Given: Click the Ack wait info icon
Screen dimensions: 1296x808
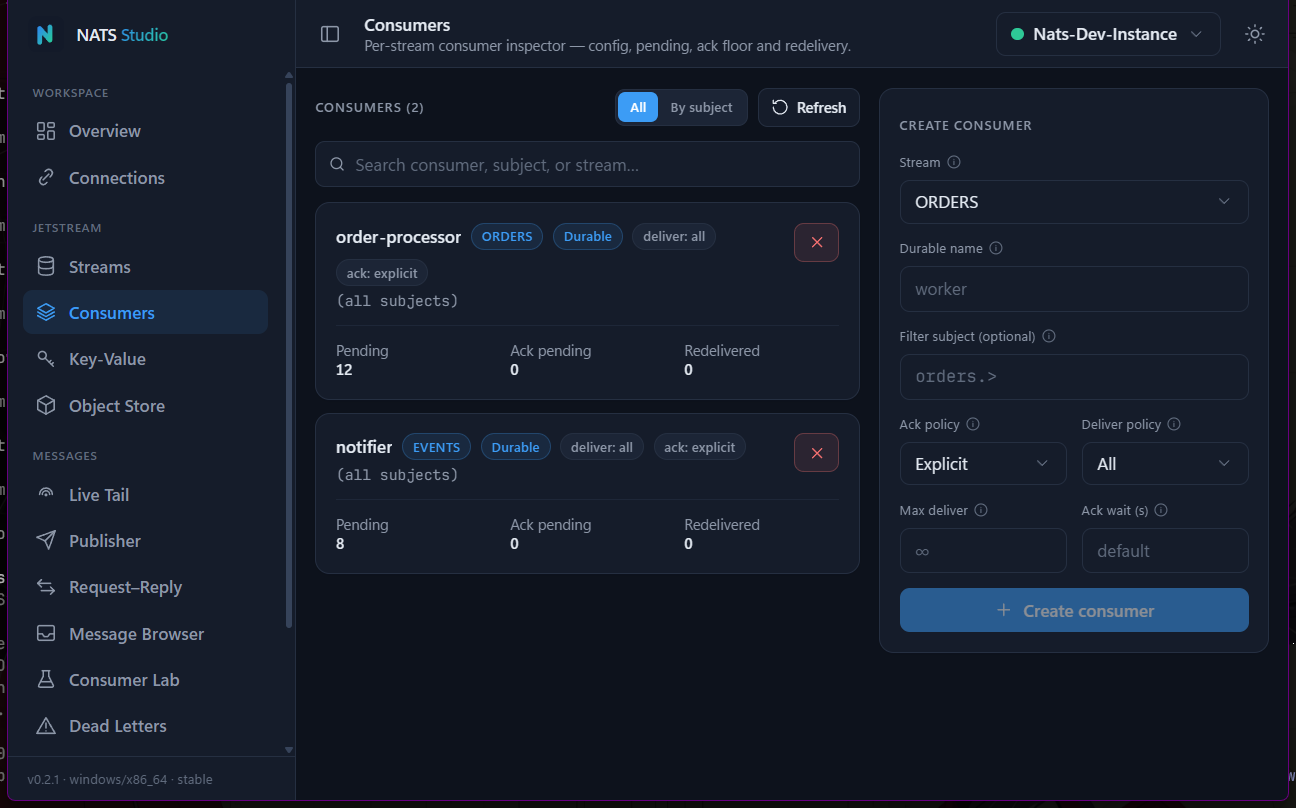Looking at the screenshot, I should [x=1161, y=510].
